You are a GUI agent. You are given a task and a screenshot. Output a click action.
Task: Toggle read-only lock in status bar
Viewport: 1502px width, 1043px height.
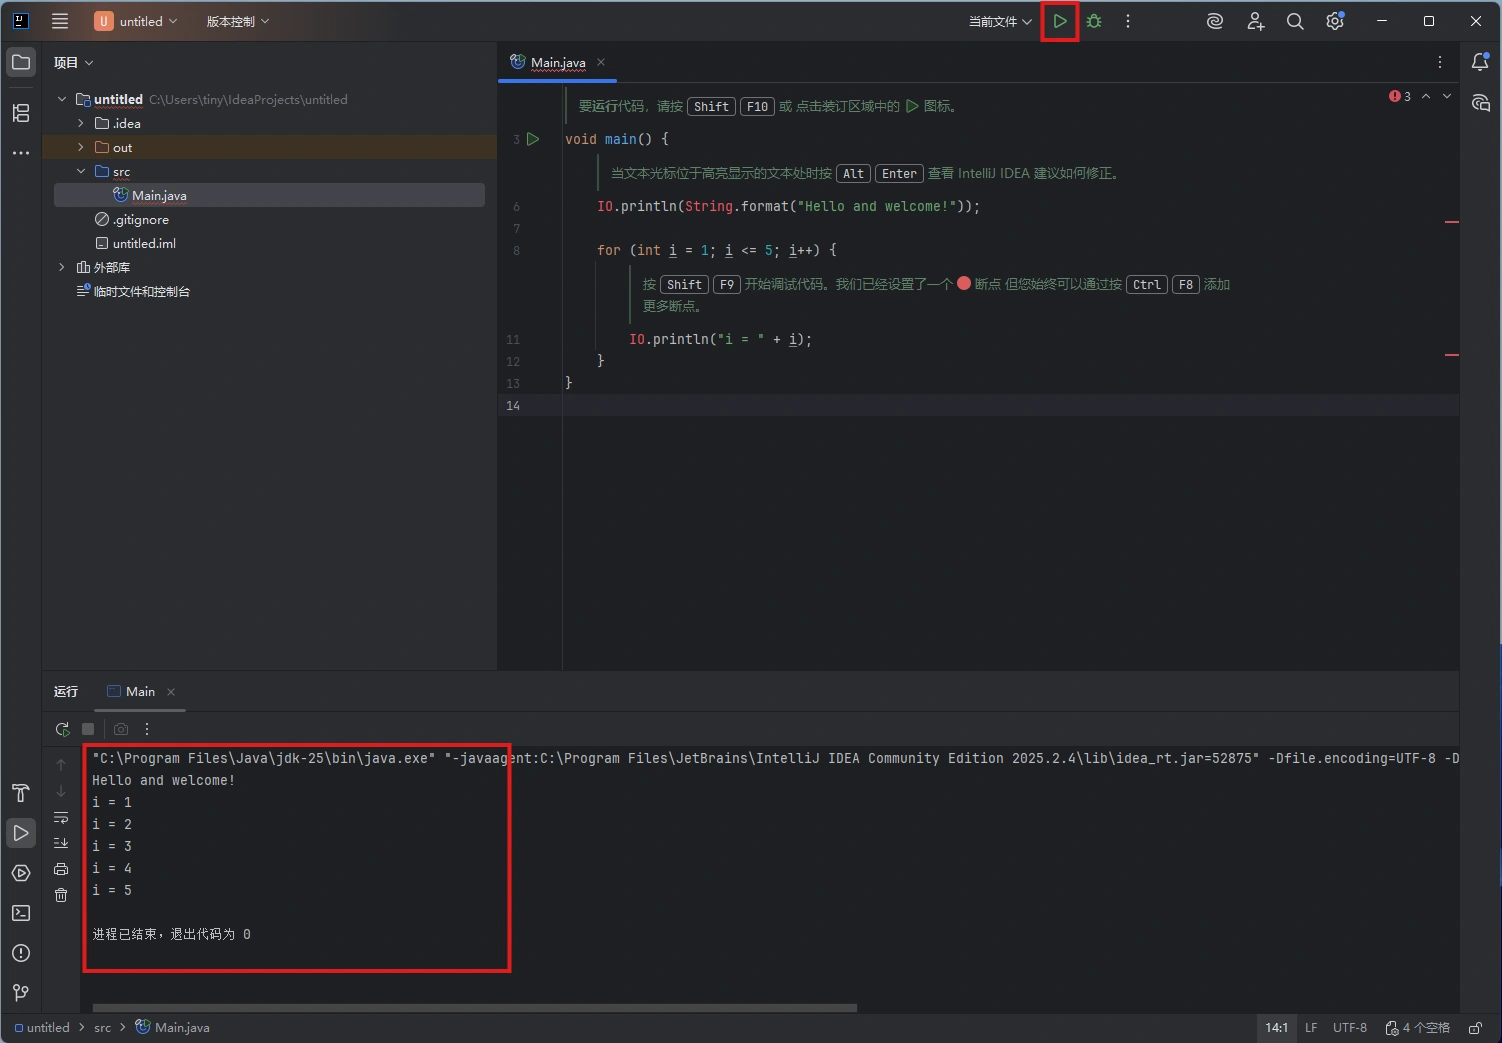tap(1475, 1027)
